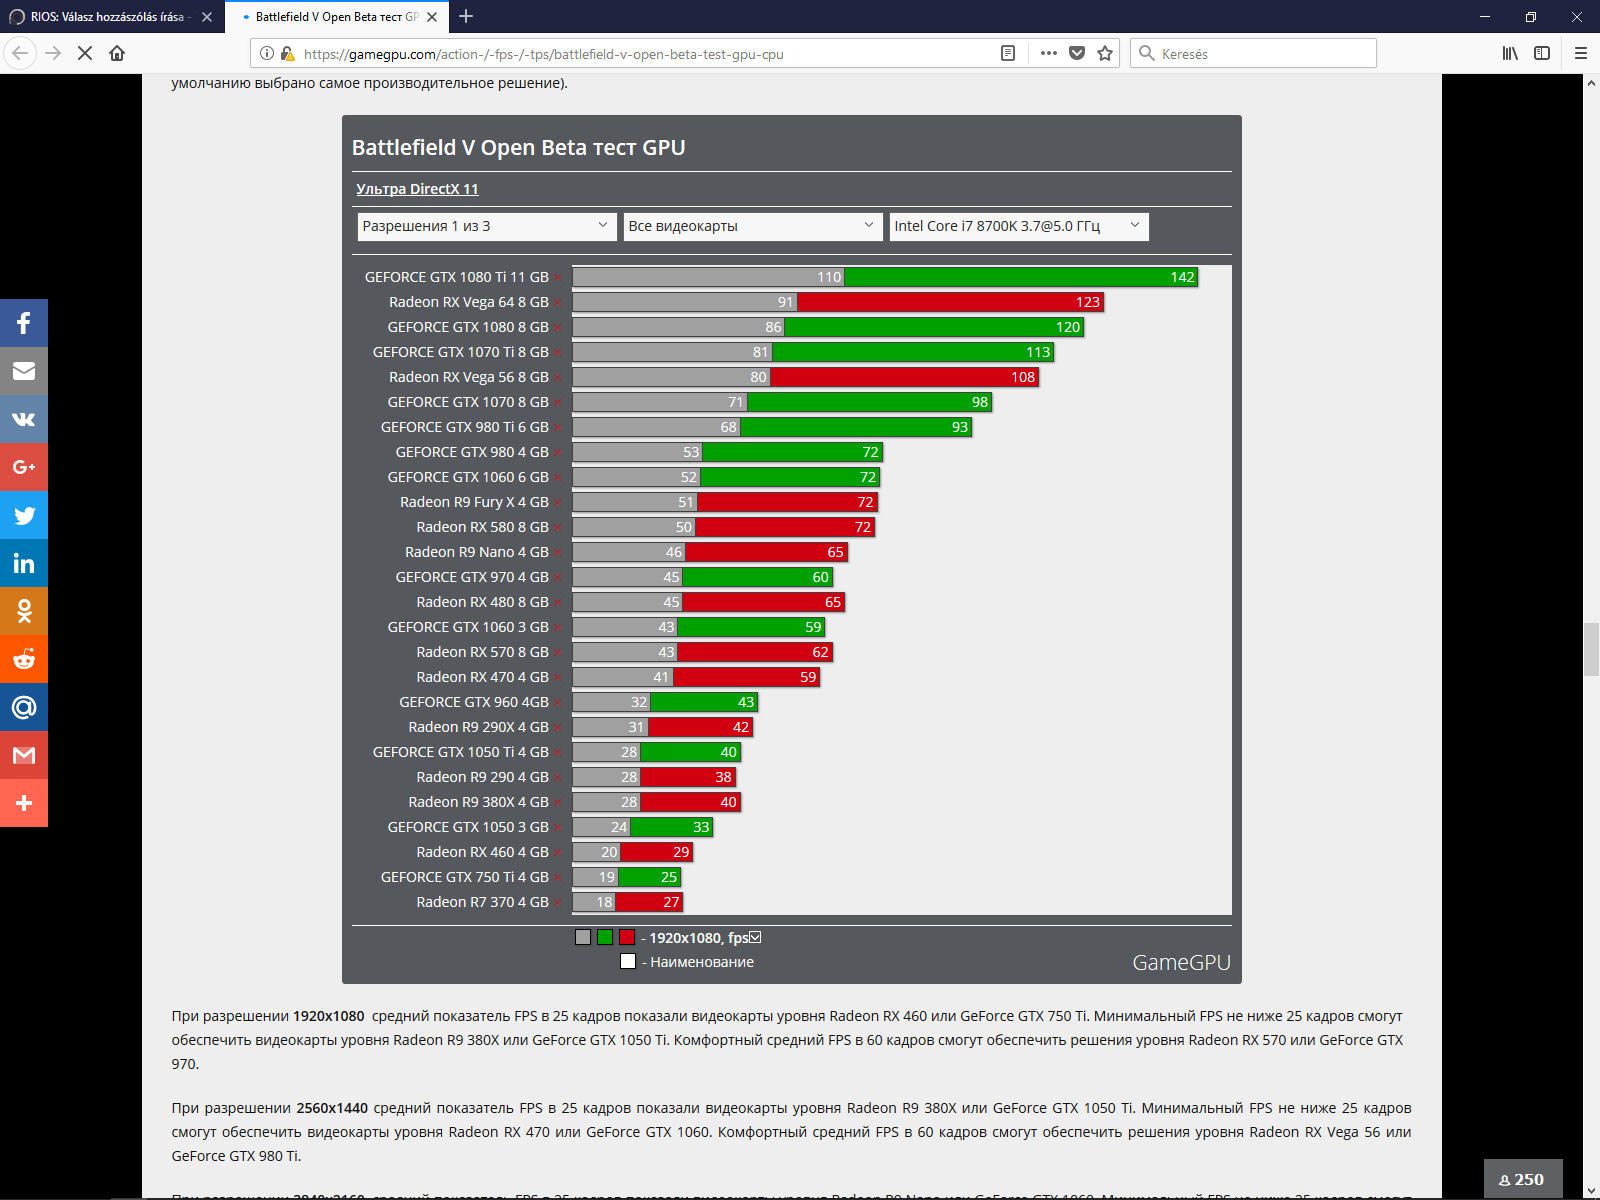Click green GeForce legend swatch
The width and height of the screenshot is (1600, 1200).
pos(605,937)
